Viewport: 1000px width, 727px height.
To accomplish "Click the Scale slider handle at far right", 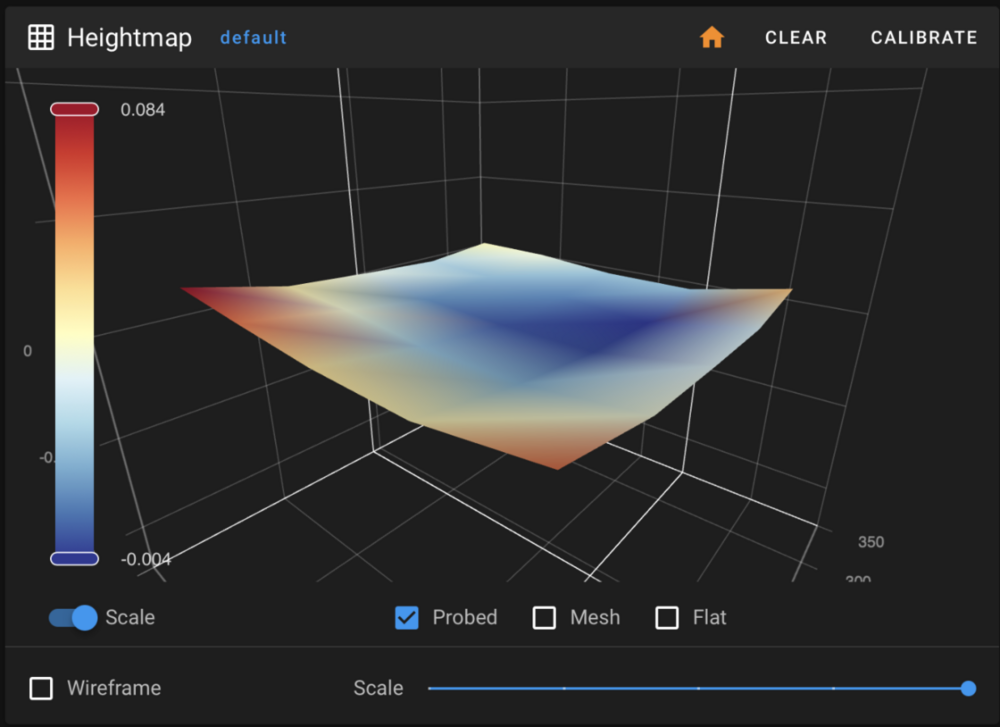I will (x=967, y=688).
